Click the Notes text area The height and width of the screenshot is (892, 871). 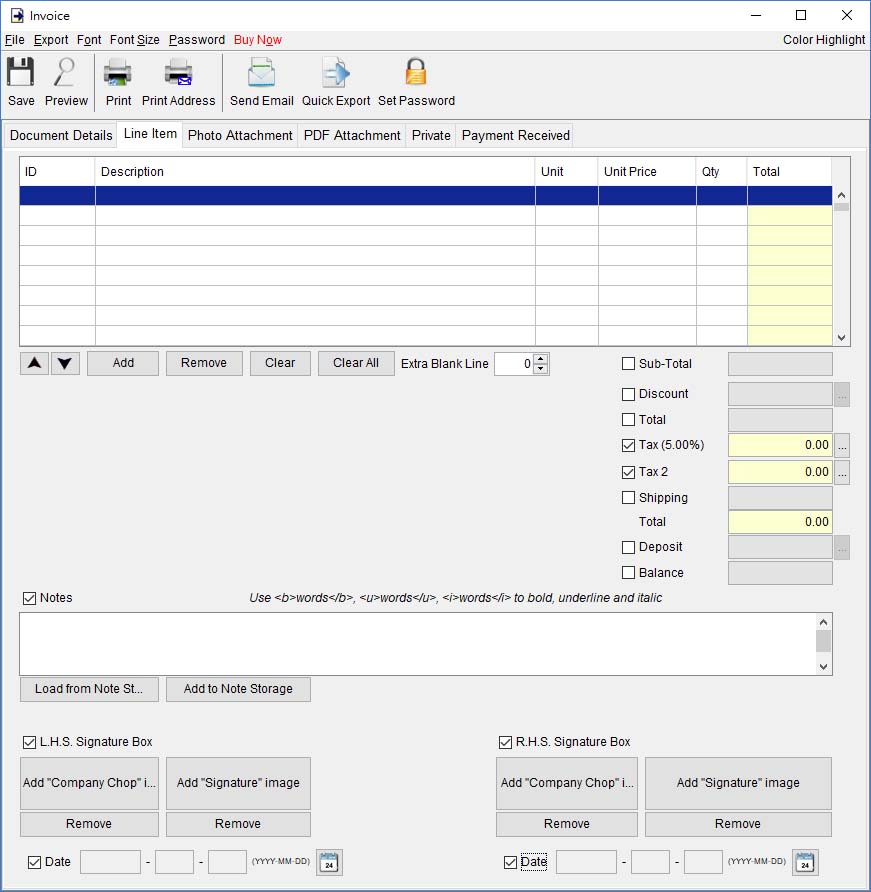(x=418, y=644)
